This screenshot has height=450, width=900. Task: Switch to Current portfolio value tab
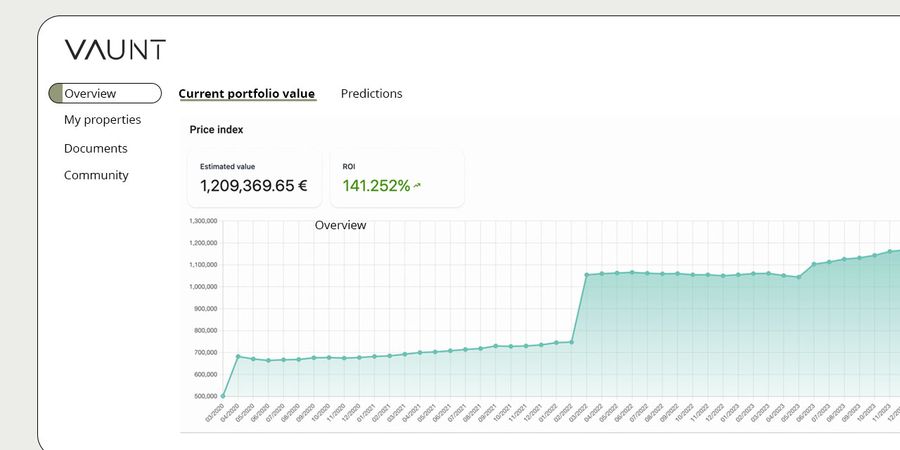point(246,94)
